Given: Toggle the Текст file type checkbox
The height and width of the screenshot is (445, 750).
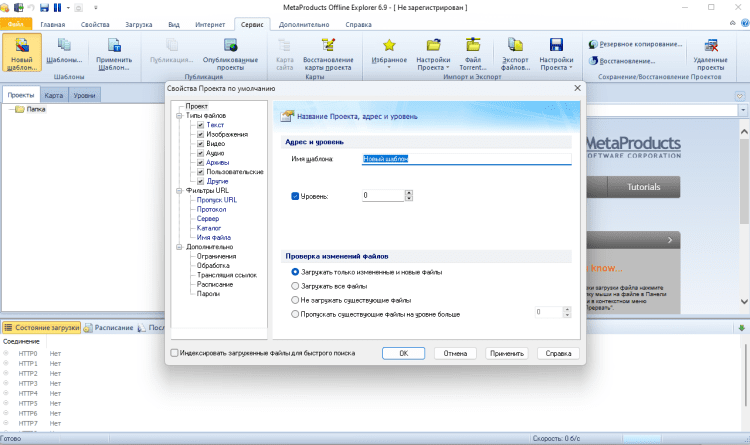Looking at the screenshot, I should (201, 125).
